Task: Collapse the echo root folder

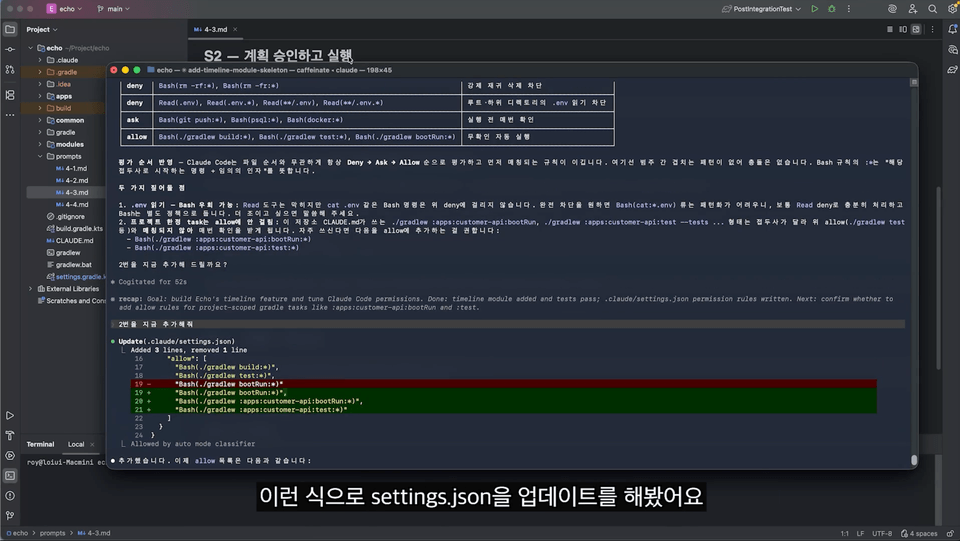Action: pos(31,48)
